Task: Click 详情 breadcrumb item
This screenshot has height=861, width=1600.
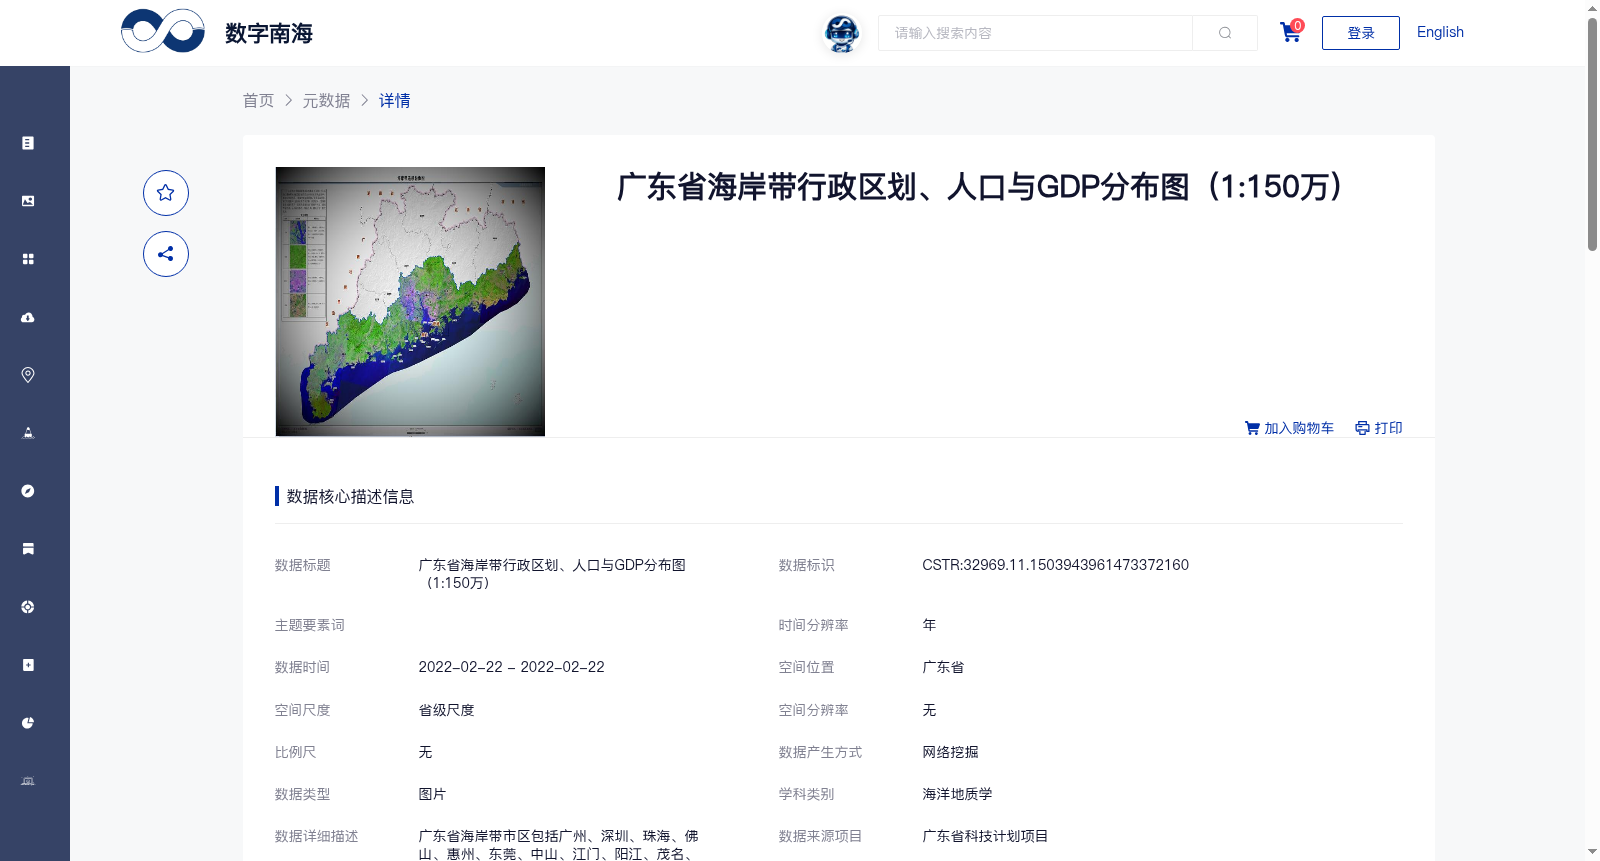Action: pos(394,100)
